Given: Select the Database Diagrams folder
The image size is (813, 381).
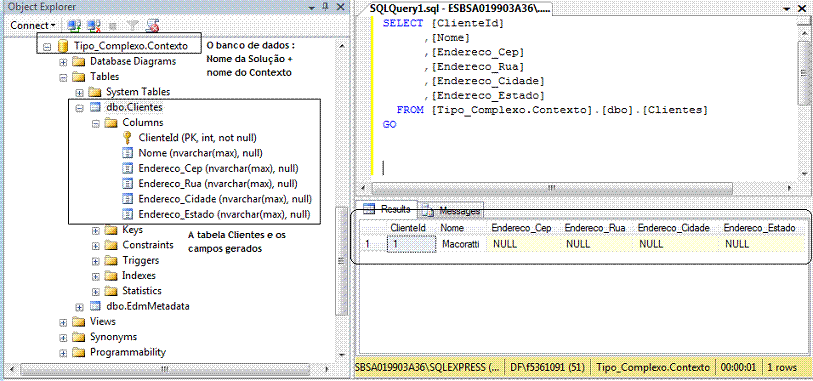Looking at the screenshot, I should (133, 62).
